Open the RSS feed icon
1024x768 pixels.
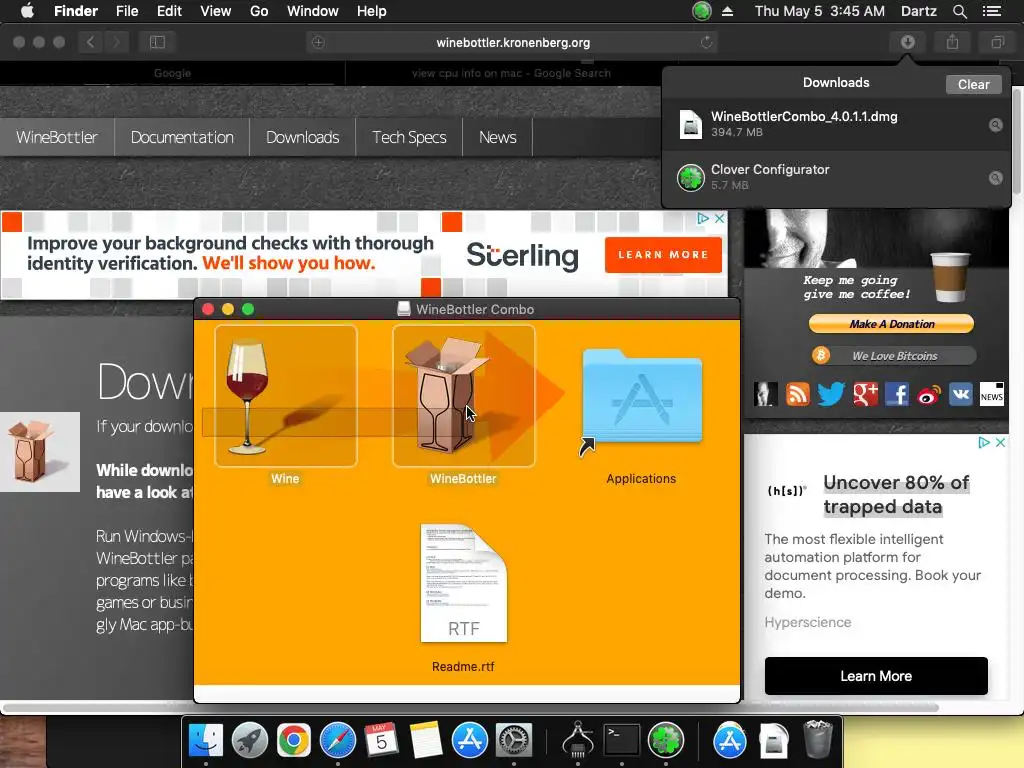click(797, 394)
